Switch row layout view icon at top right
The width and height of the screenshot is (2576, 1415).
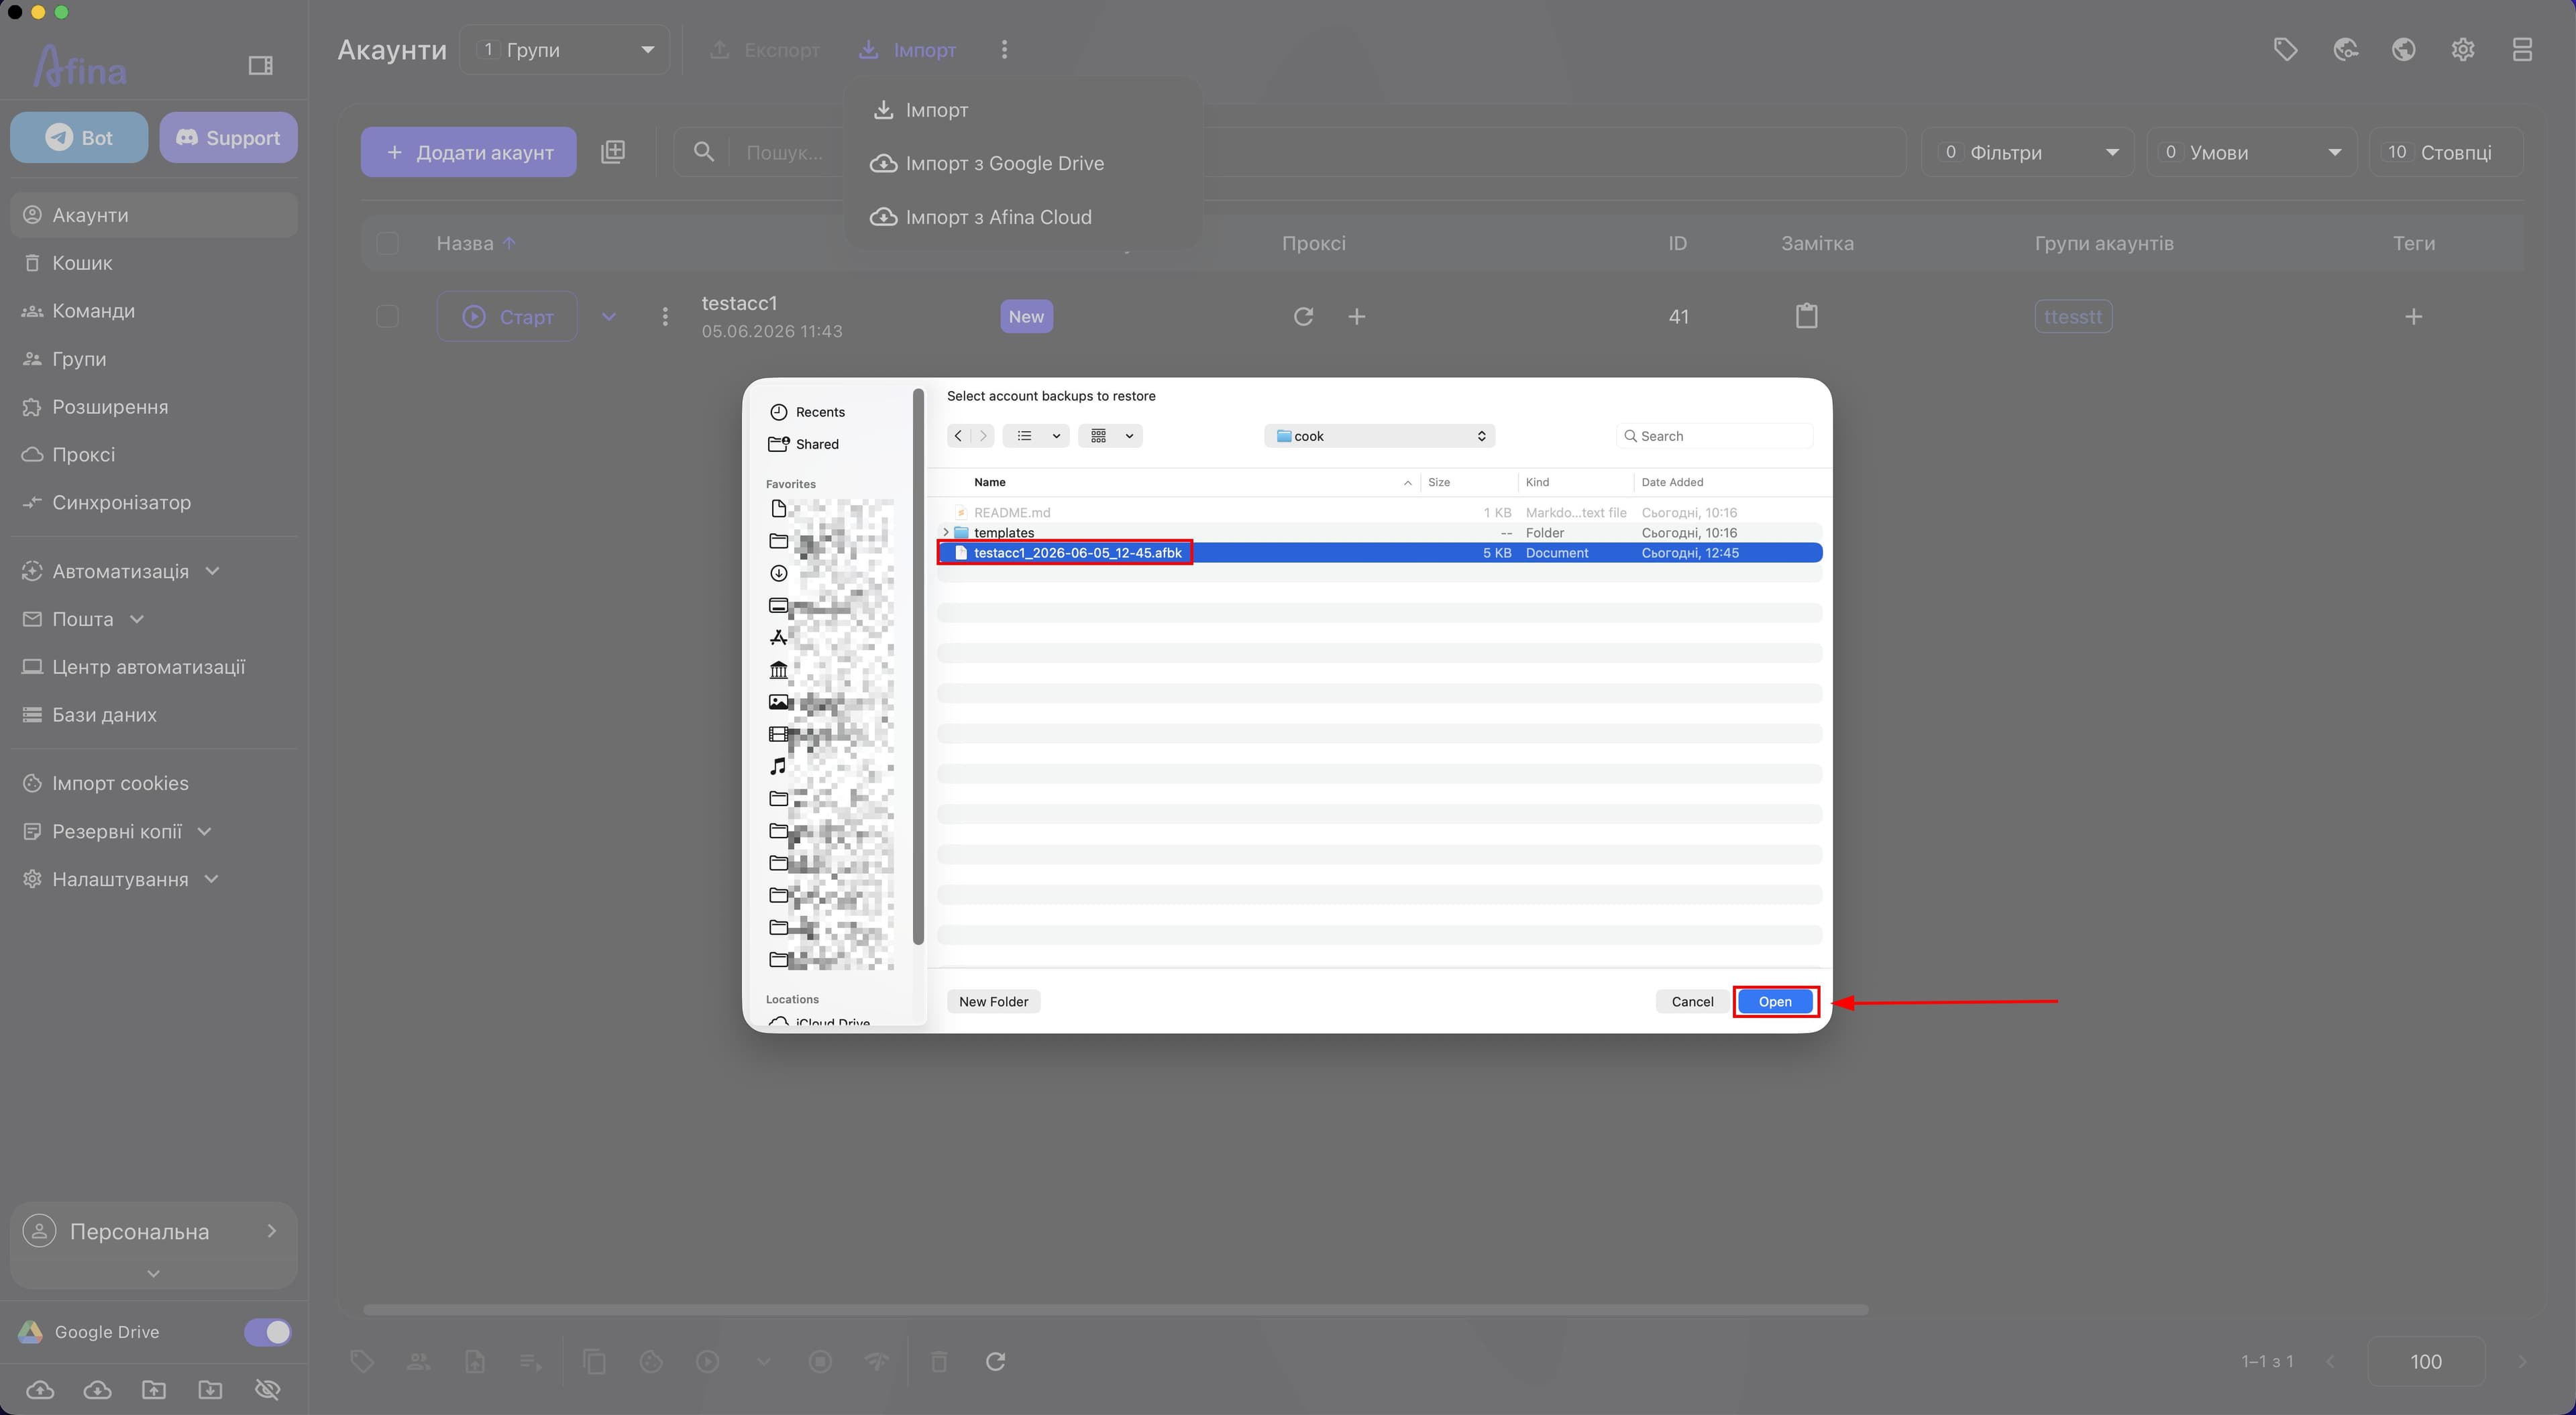2522,49
